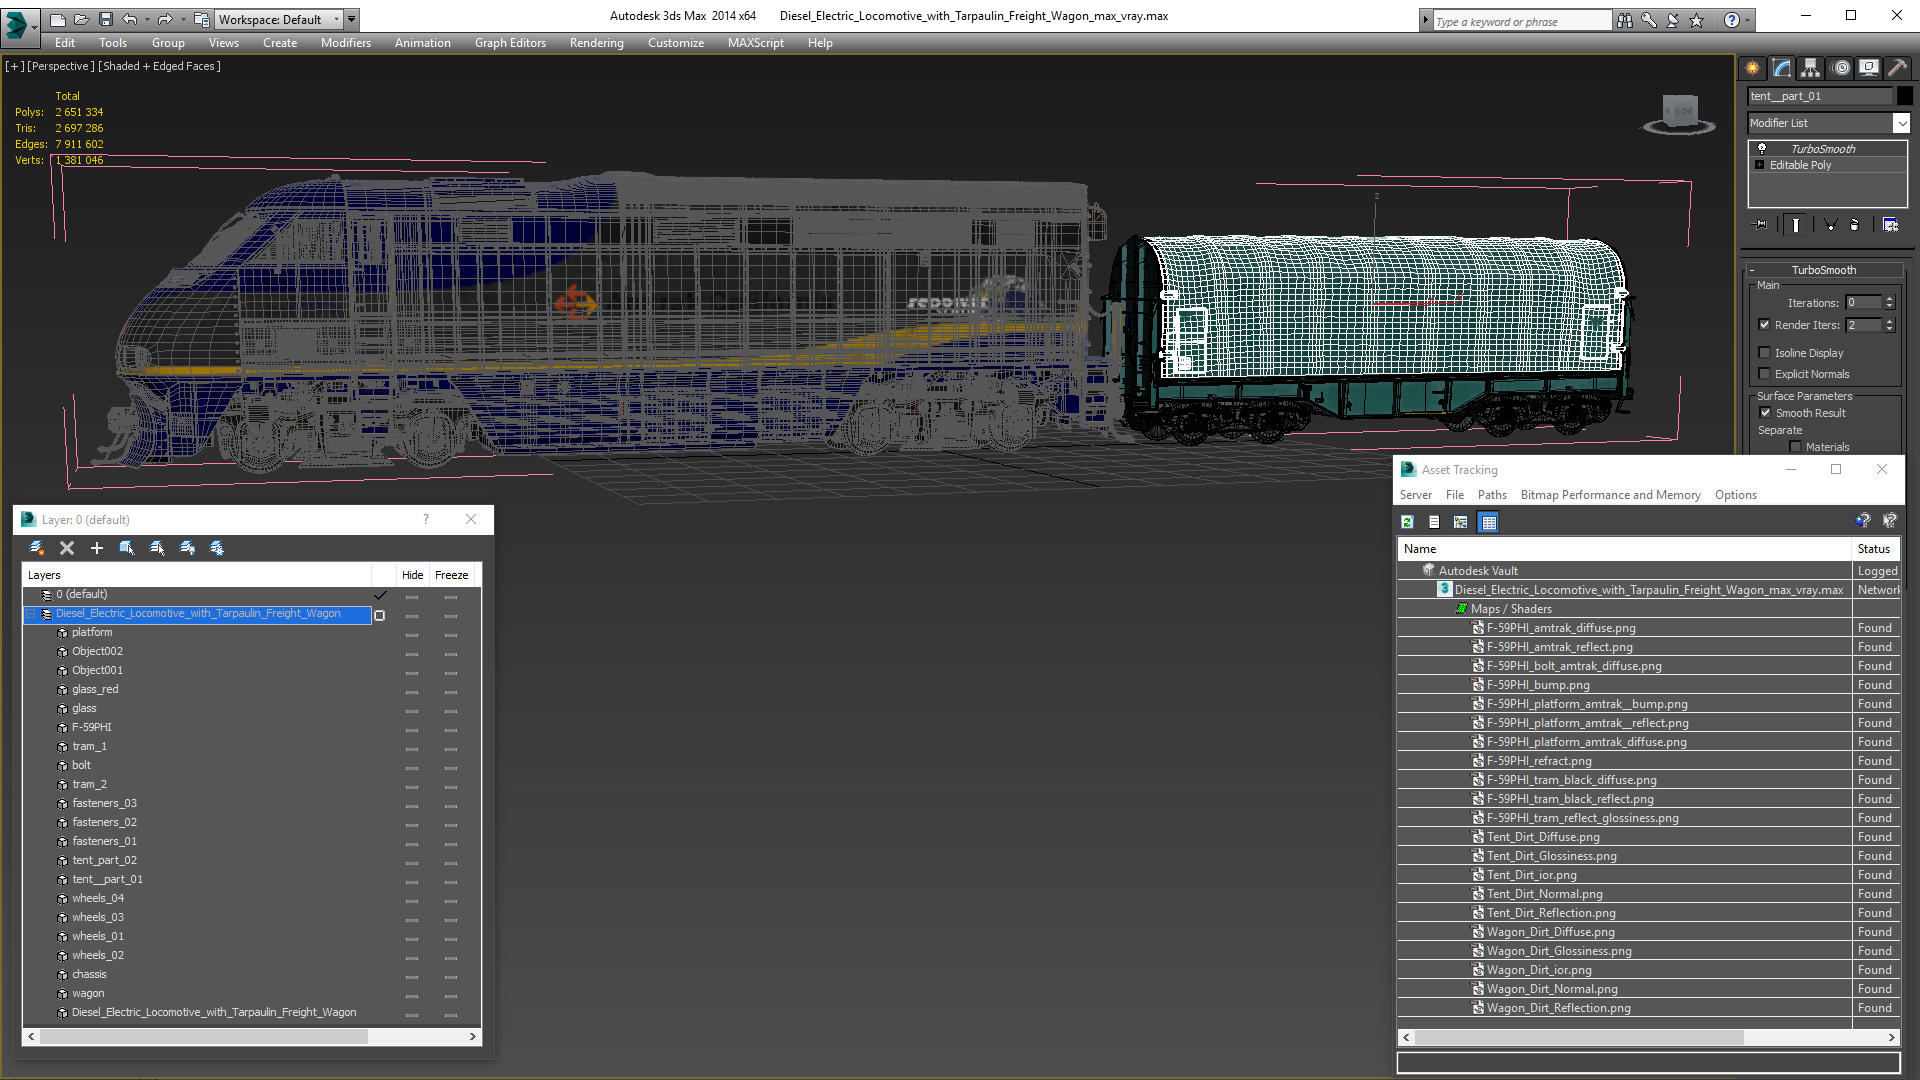Open the MAXScript menu
This screenshot has width=1920, height=1080.
[756, 43]
